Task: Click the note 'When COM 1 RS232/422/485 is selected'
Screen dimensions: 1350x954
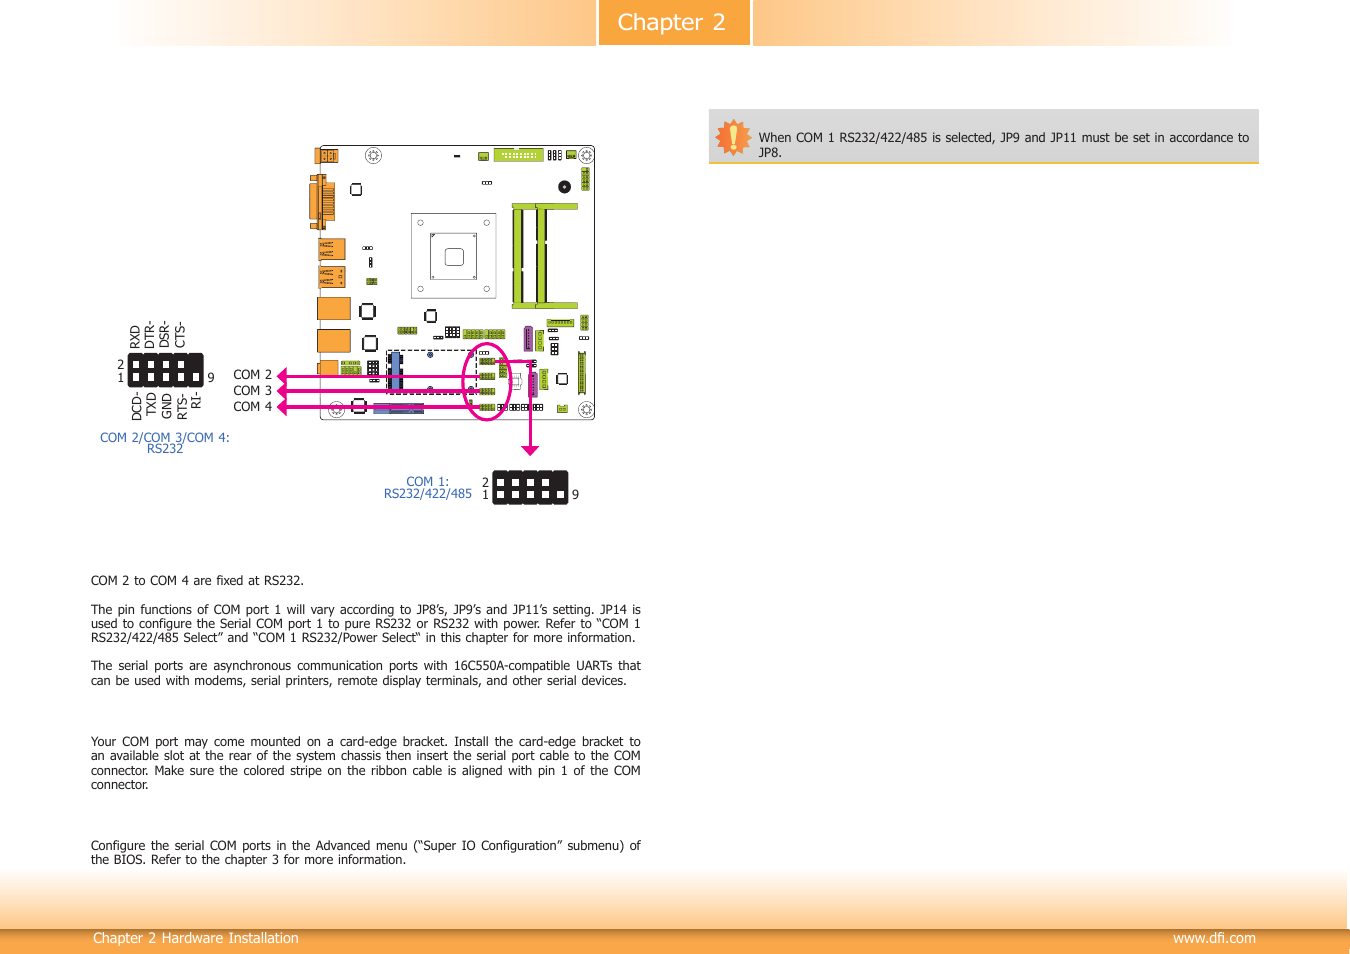Action: (1004, 145)
